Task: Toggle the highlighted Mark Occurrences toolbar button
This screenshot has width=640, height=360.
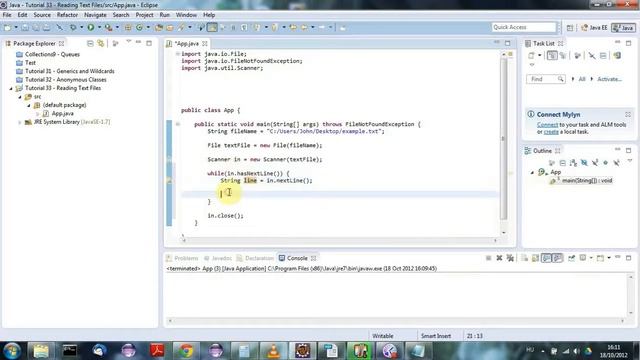Action: pyautogui.click(x=212, y=27)
